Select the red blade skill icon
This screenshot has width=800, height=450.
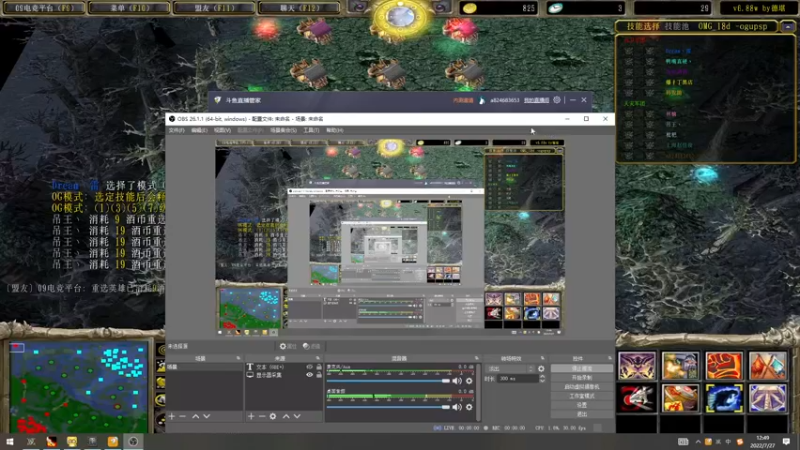point(637,398)
